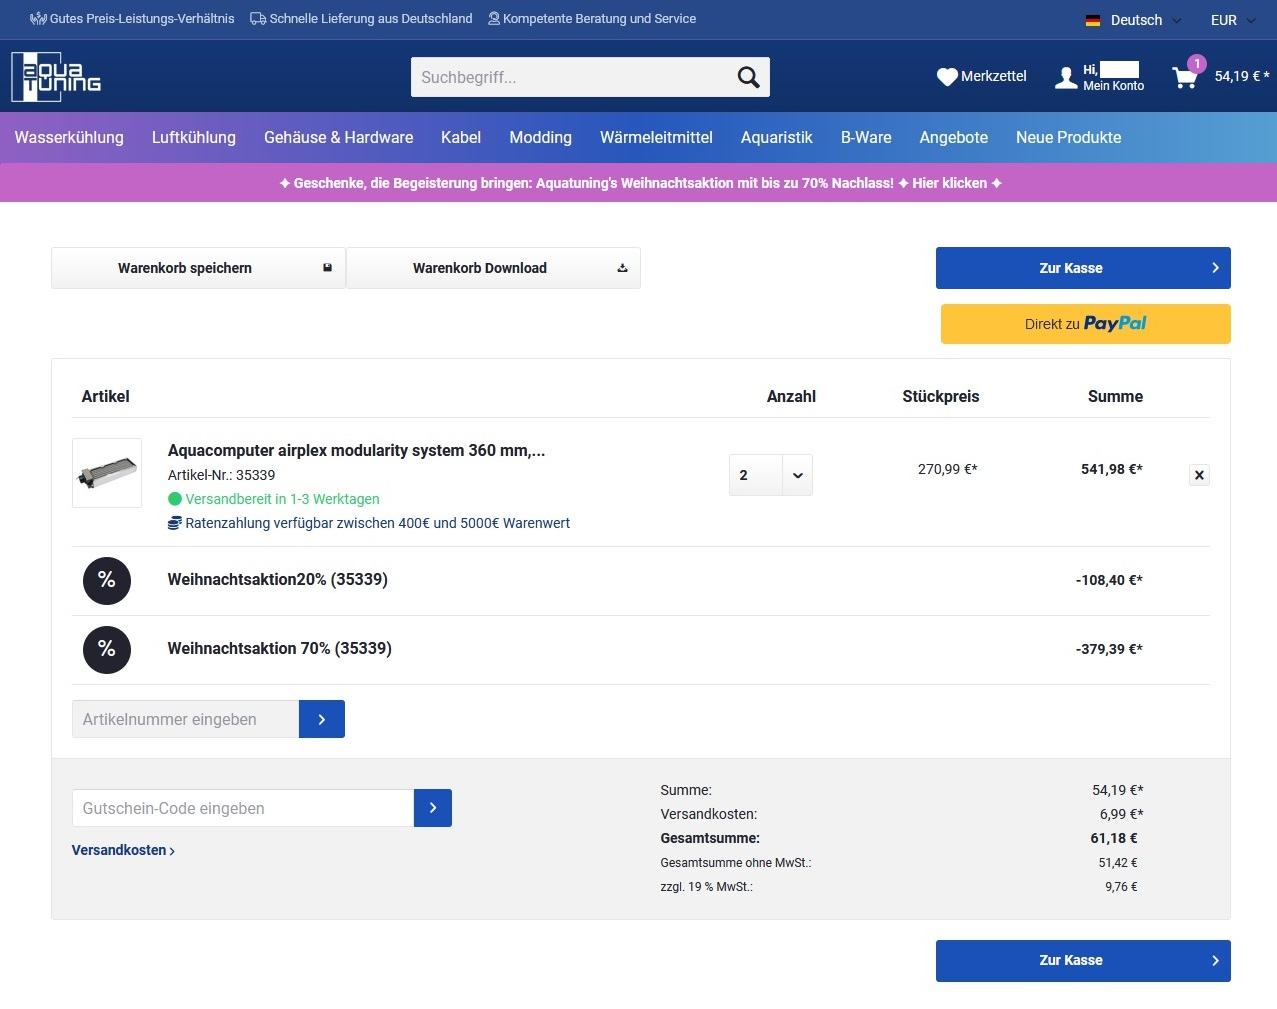The height and width of the screenshot is (1009, 1277).
Task: Click the Stückpreis value 270,99 €
Action: [x=947, y=469]
